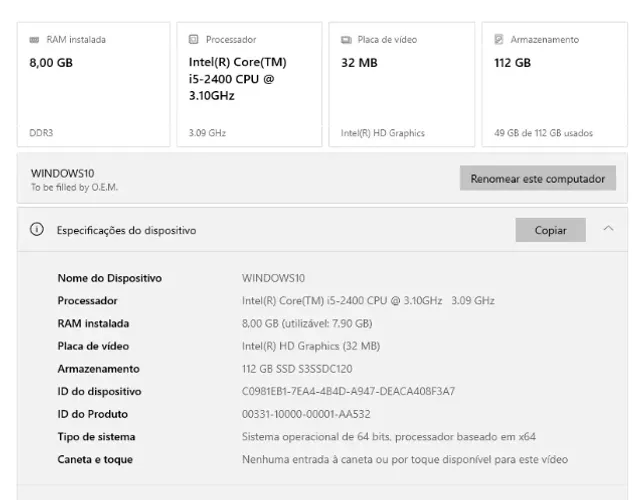Screen dimensions: 644x500
Task: Click RAM instalada card title
Action: (x=76, y=40)
